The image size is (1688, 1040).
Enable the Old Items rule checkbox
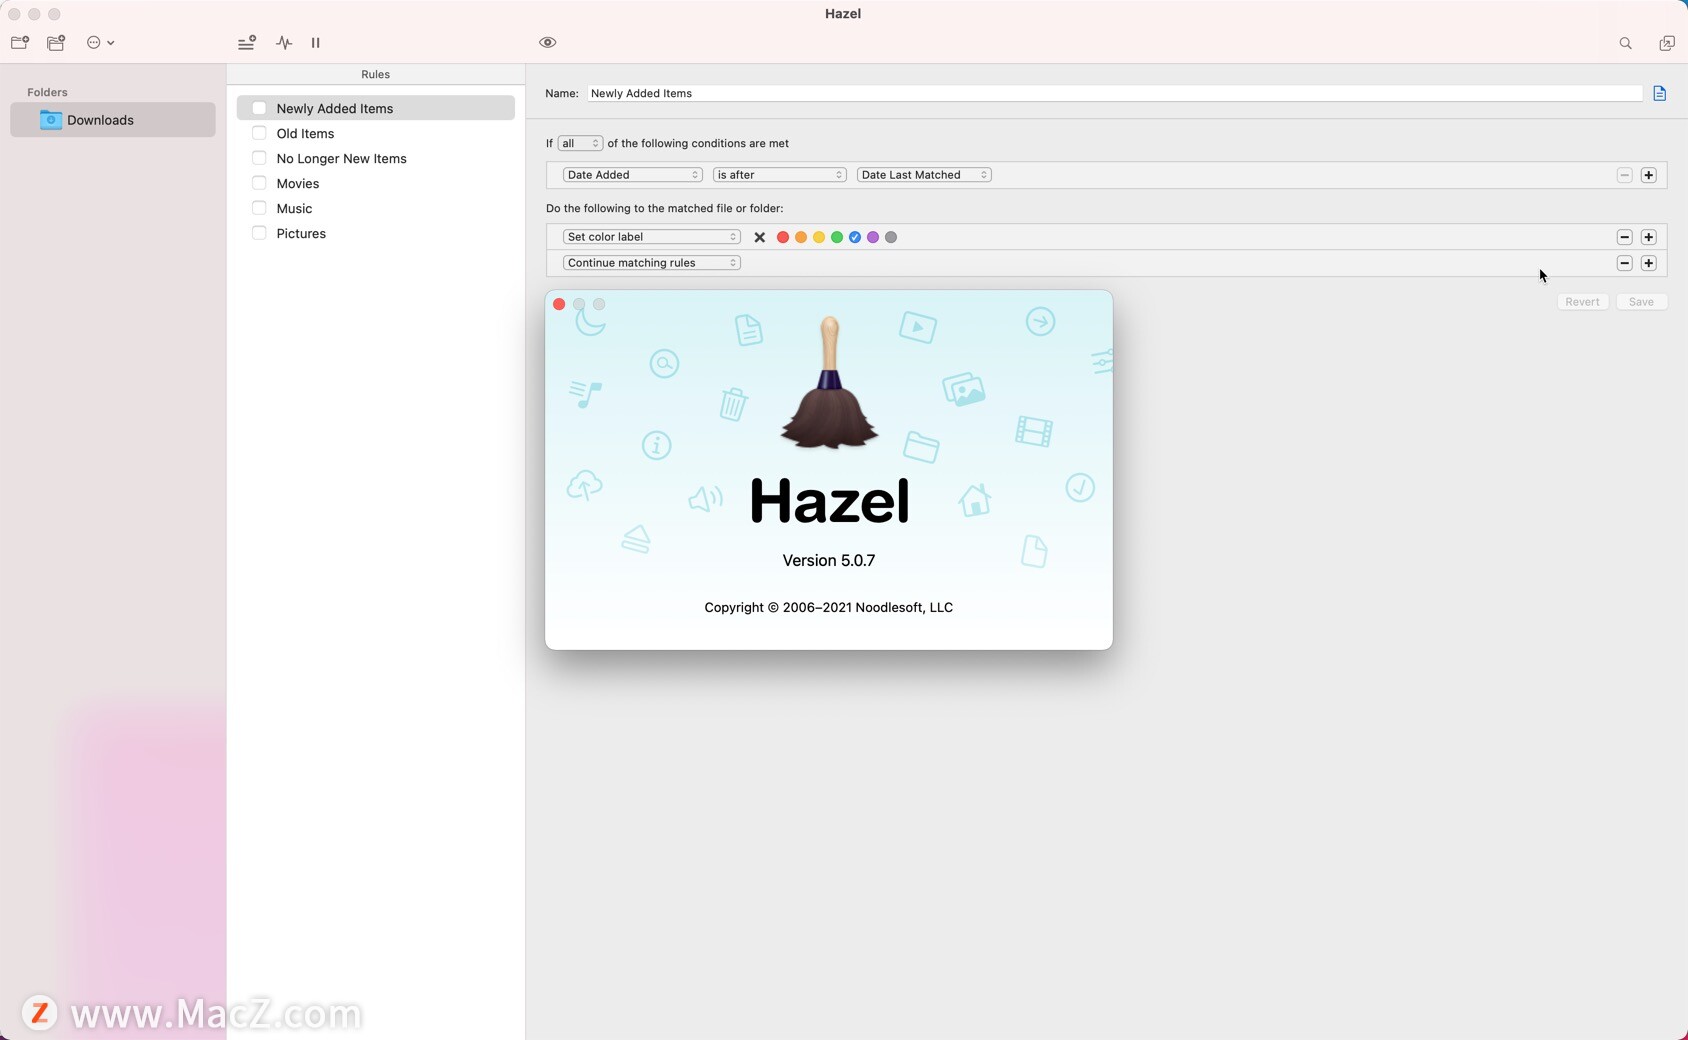tap(259, 133)
